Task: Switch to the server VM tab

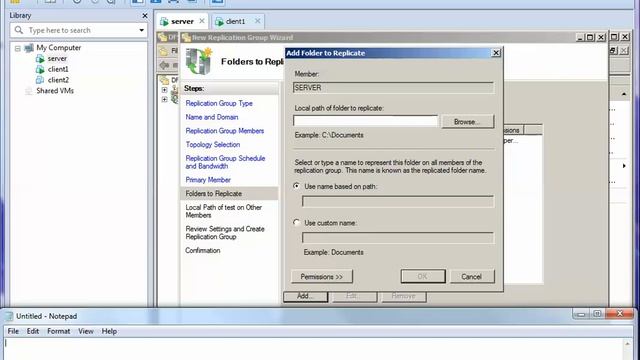Action: coord(182,21)
